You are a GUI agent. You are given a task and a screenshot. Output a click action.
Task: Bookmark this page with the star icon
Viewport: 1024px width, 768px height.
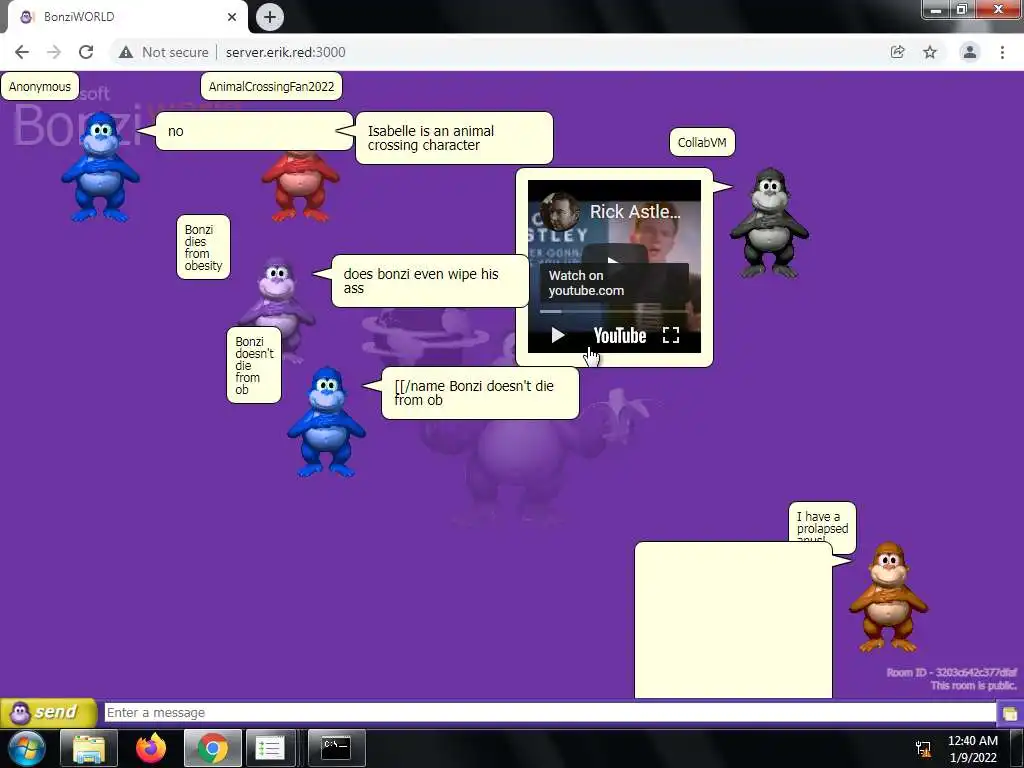pos(930,52)
